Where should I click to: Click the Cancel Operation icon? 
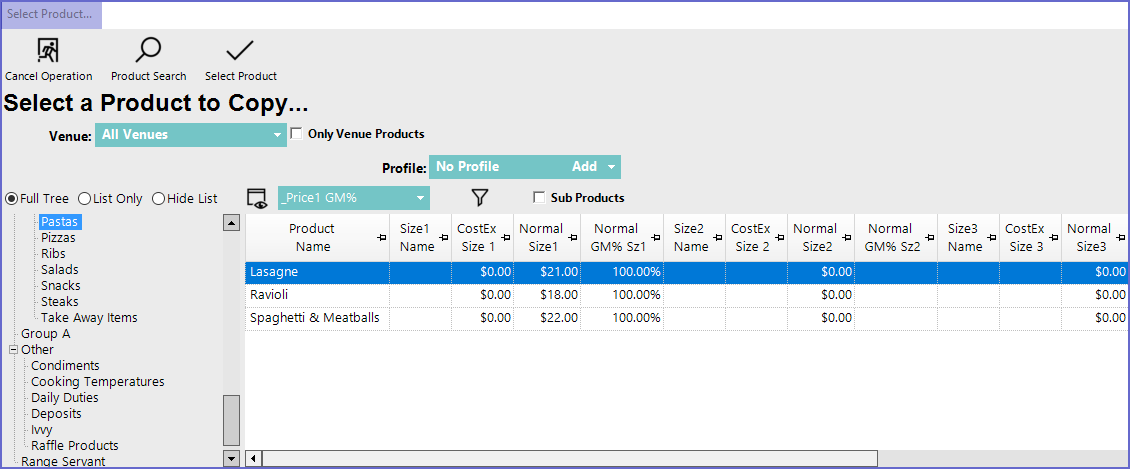(48, 51)
